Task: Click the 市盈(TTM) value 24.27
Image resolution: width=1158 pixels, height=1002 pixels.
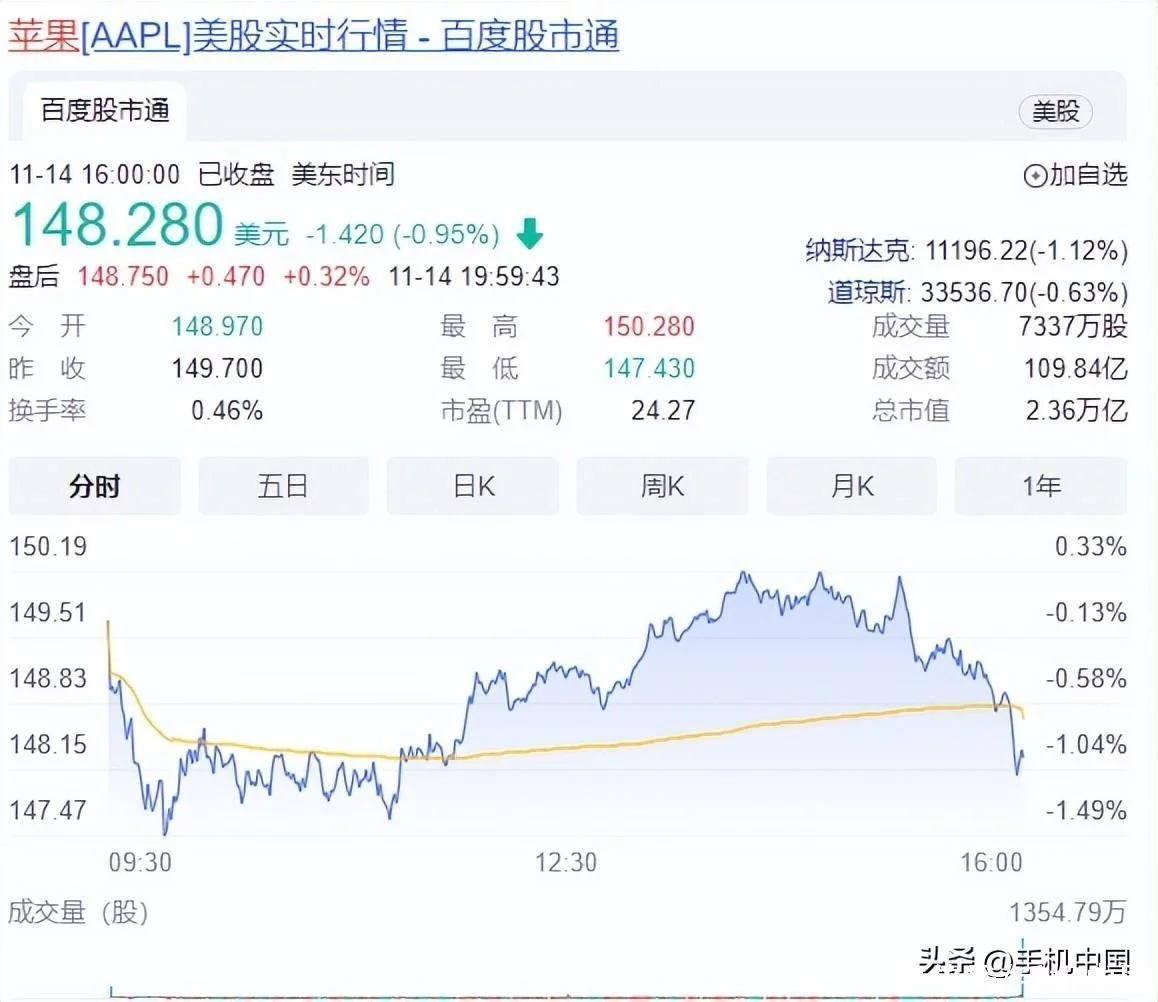Action: (663, 411)
